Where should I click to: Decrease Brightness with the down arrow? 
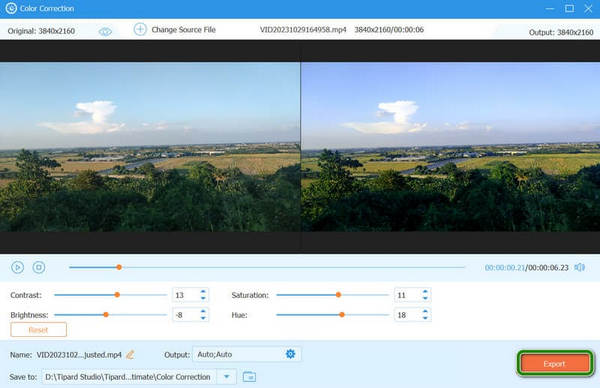203,318
